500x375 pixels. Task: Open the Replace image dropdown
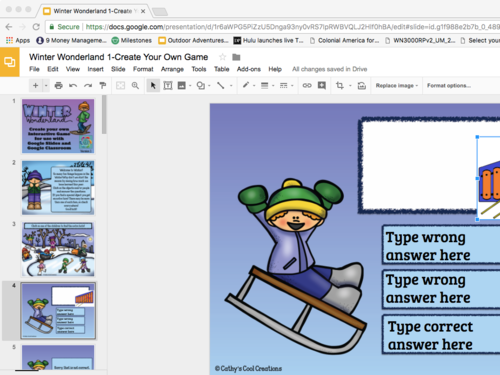(x=396, y=86)
